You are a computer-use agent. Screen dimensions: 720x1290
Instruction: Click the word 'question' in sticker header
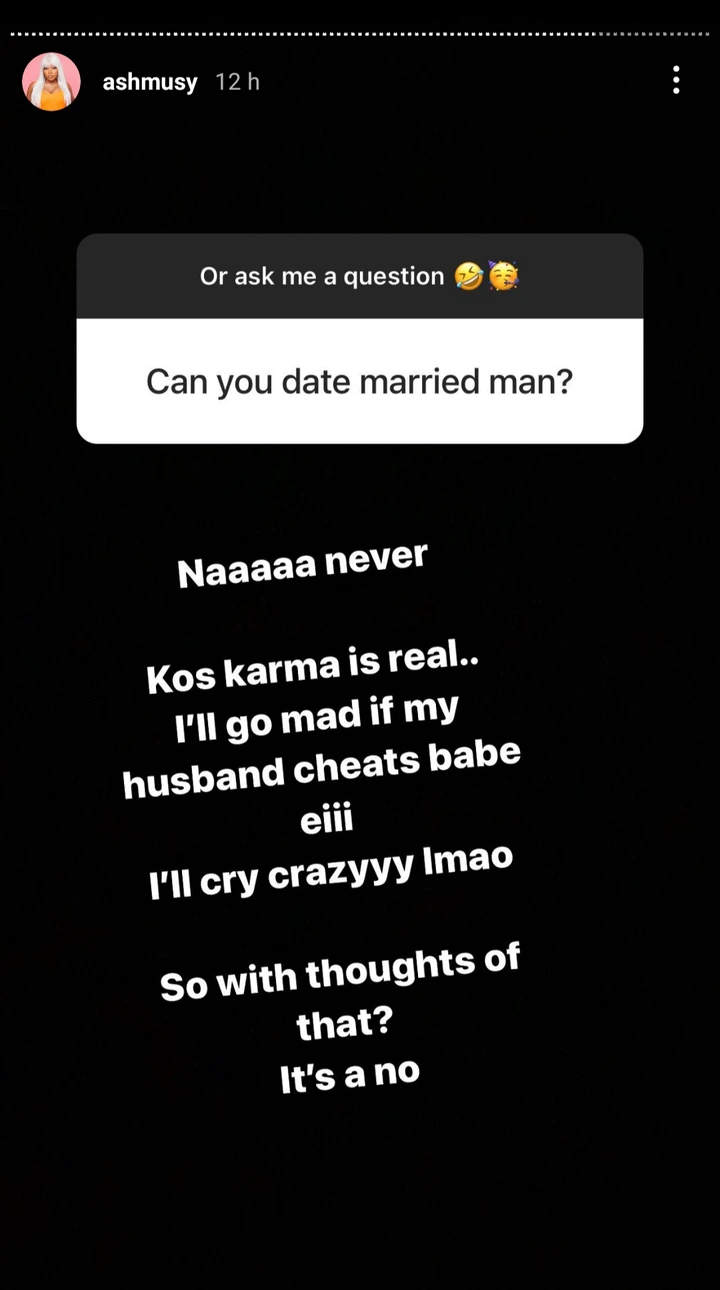(x=394, y=277)
